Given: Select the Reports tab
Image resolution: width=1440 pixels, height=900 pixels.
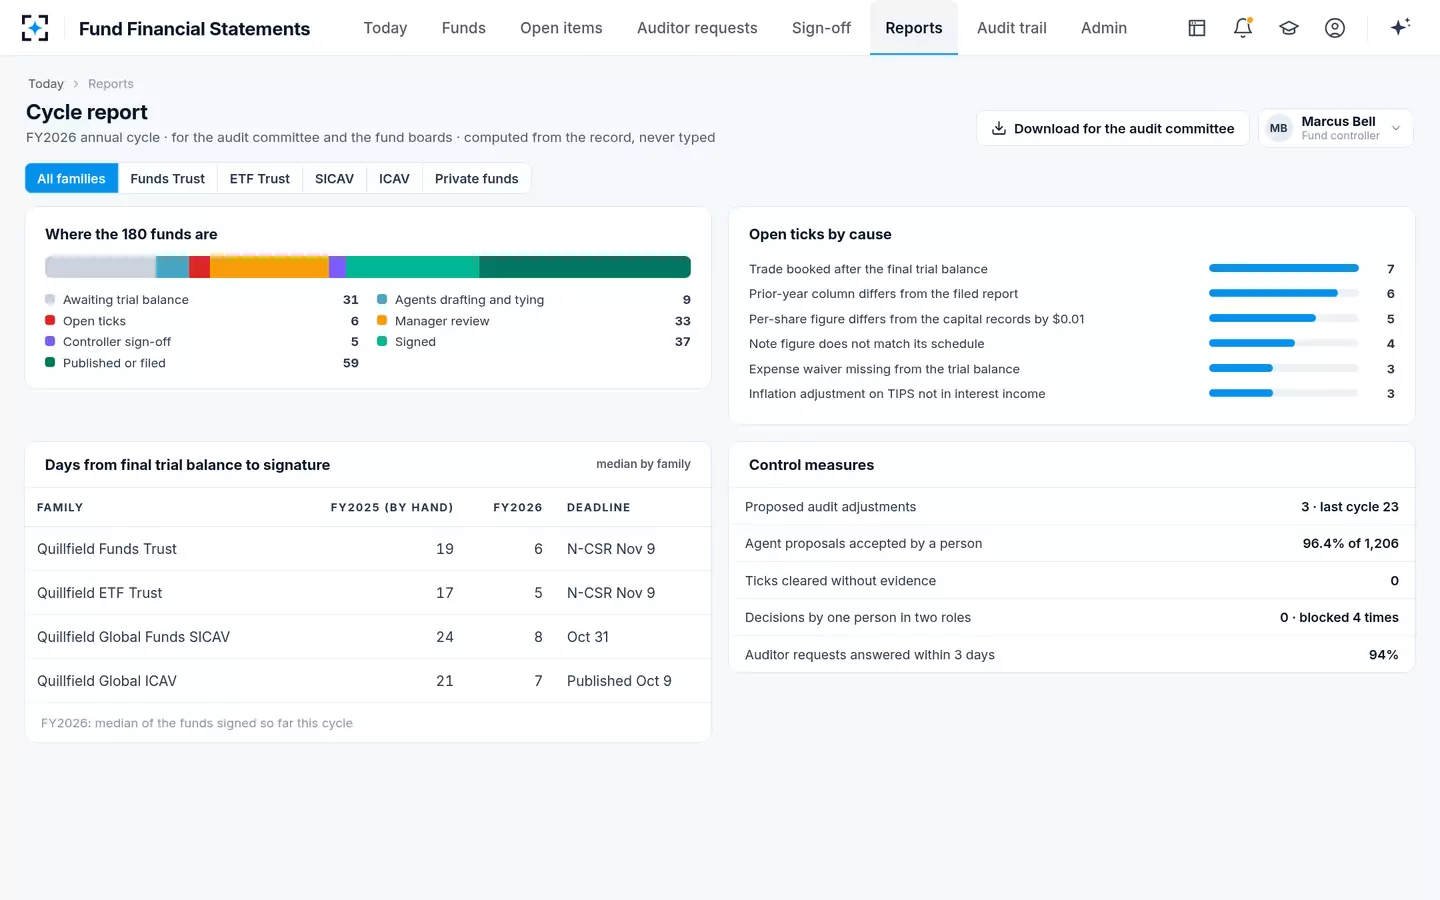Looking at the screenshot, I should 914,28.
